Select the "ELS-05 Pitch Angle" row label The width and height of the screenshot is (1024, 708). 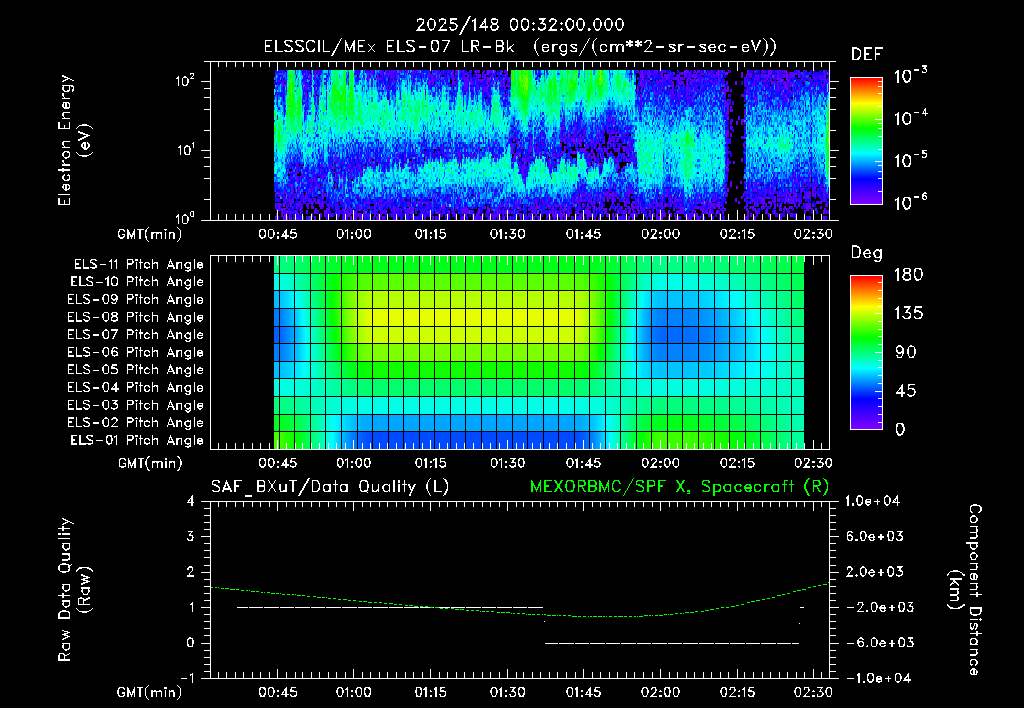[135, 370]
